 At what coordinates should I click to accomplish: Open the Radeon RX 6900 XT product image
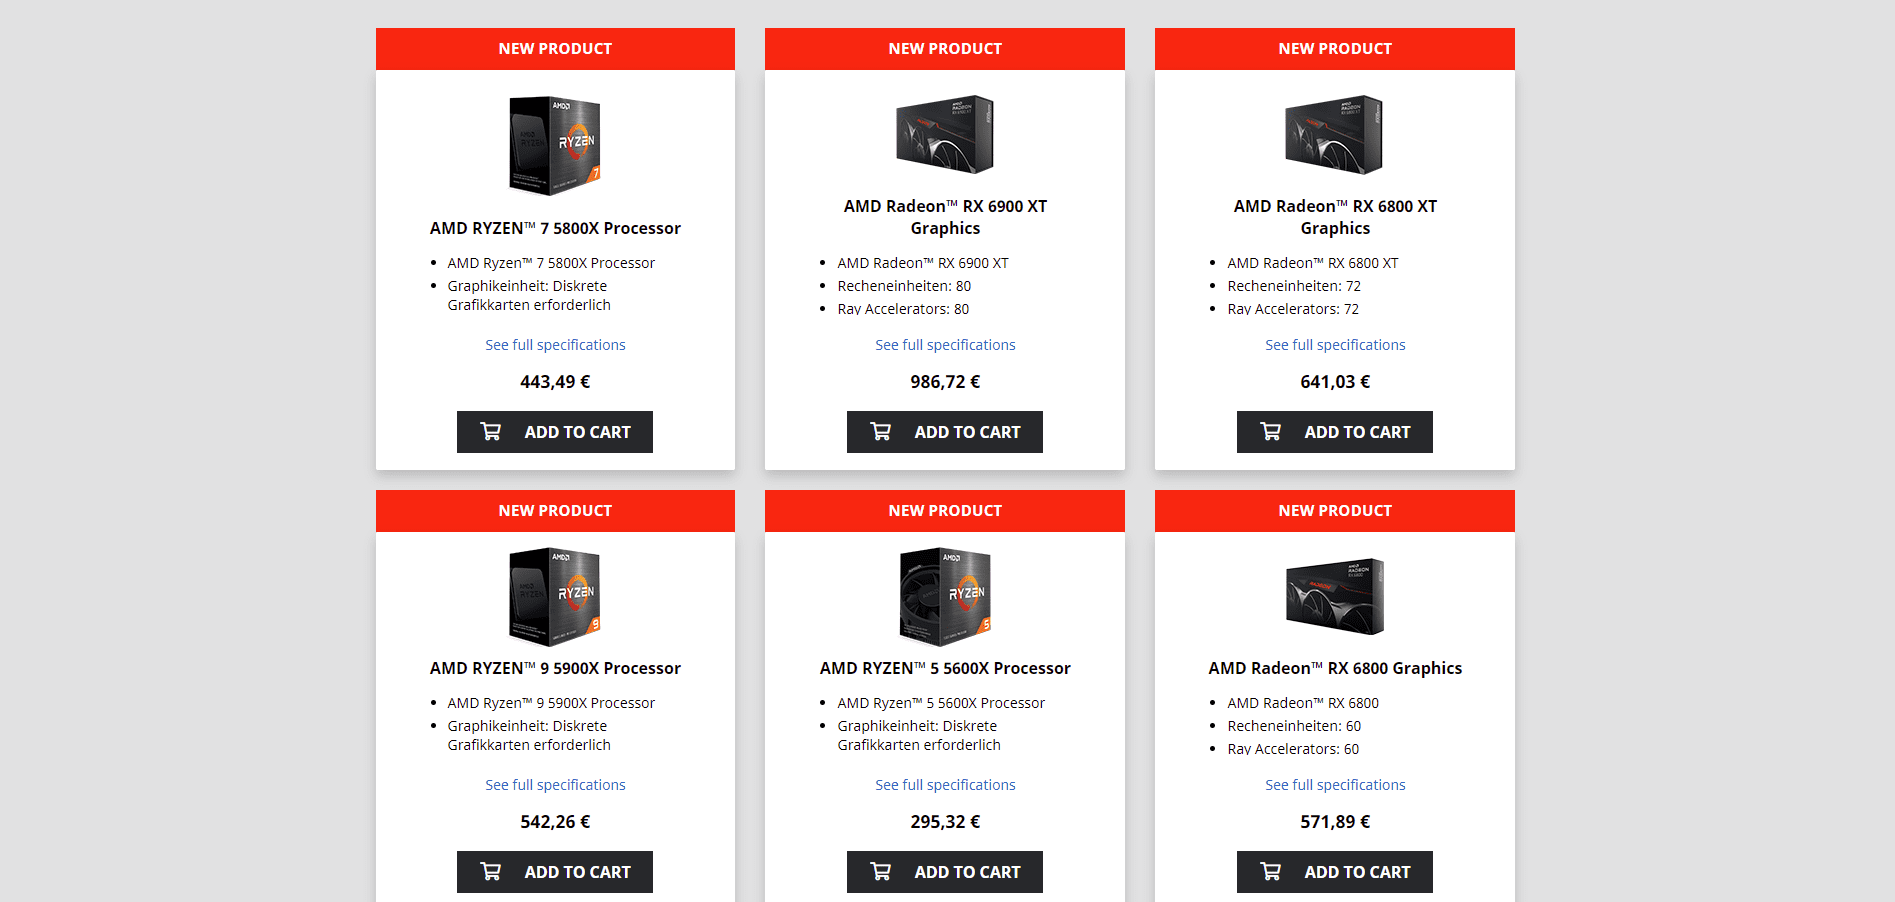945,134
